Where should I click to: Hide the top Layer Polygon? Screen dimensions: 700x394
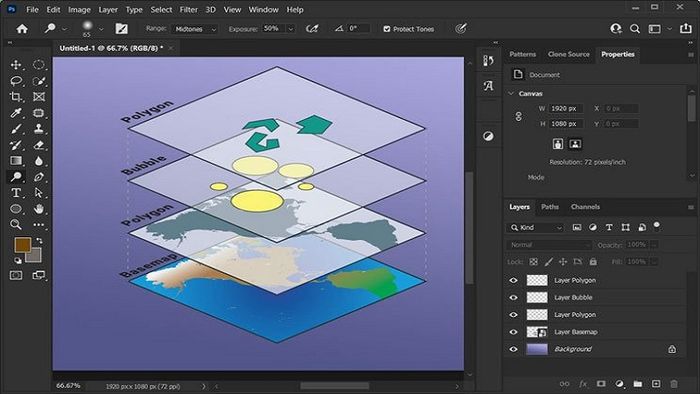(x=513, y=280)
